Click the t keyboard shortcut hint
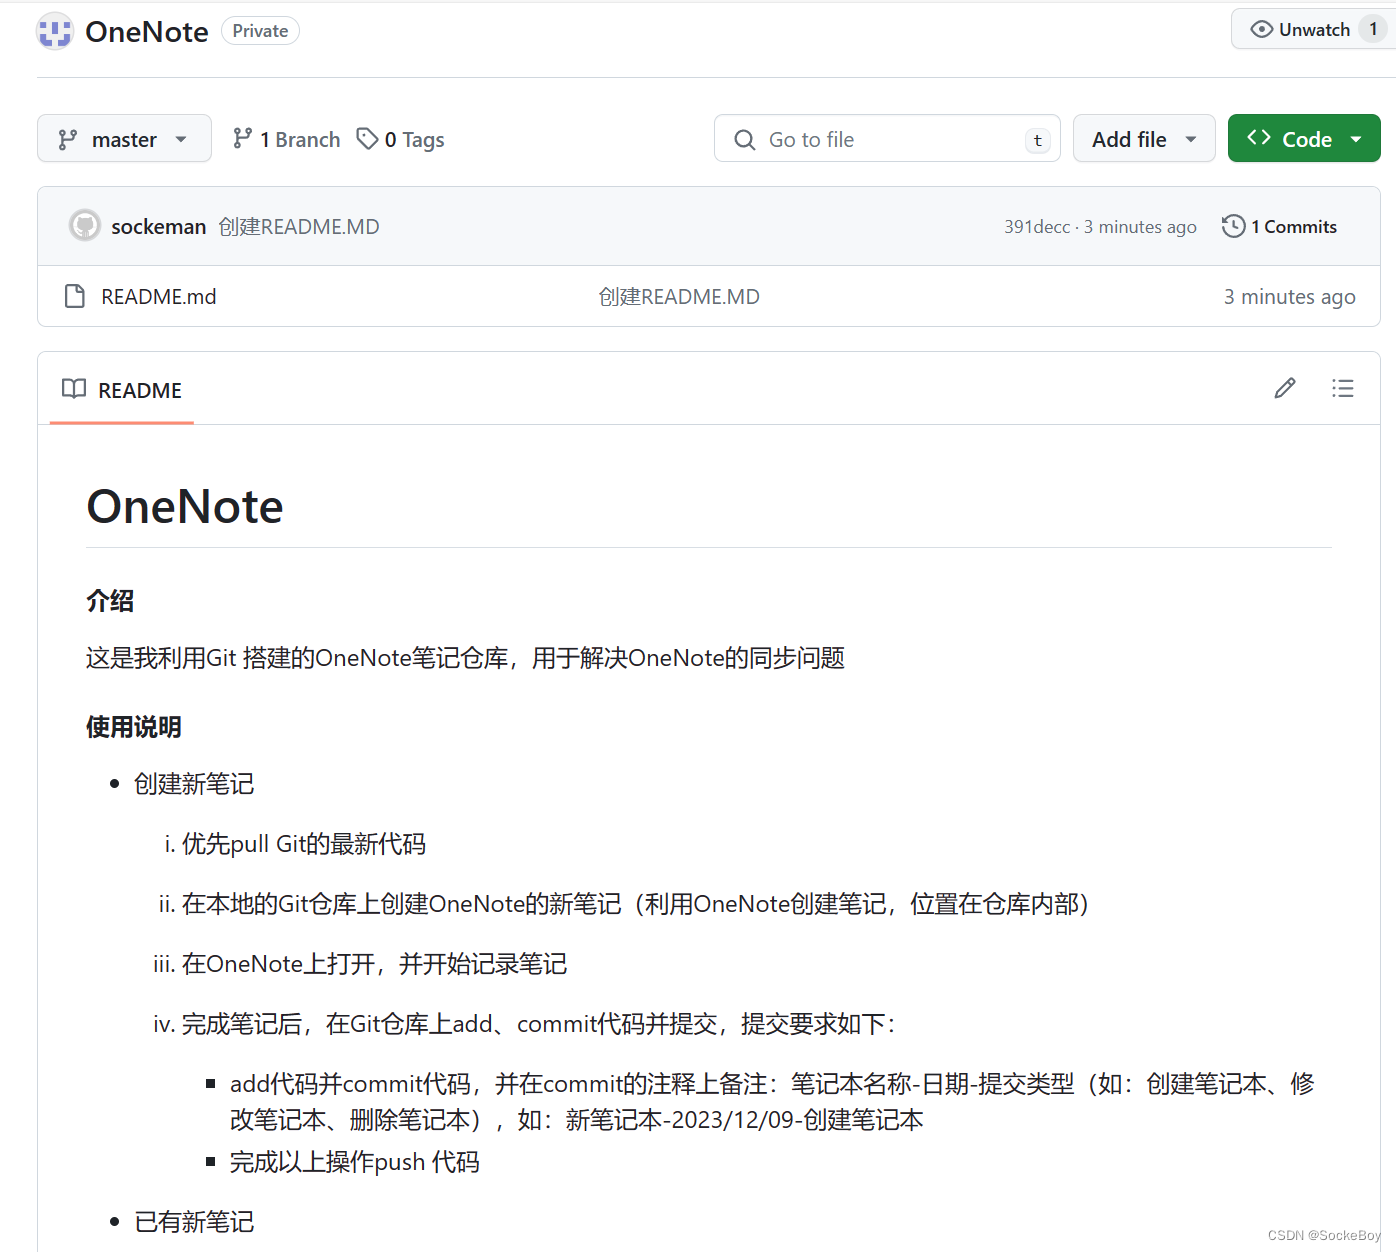Viewport: 1396px width, 1252px height. [1038, 140]
